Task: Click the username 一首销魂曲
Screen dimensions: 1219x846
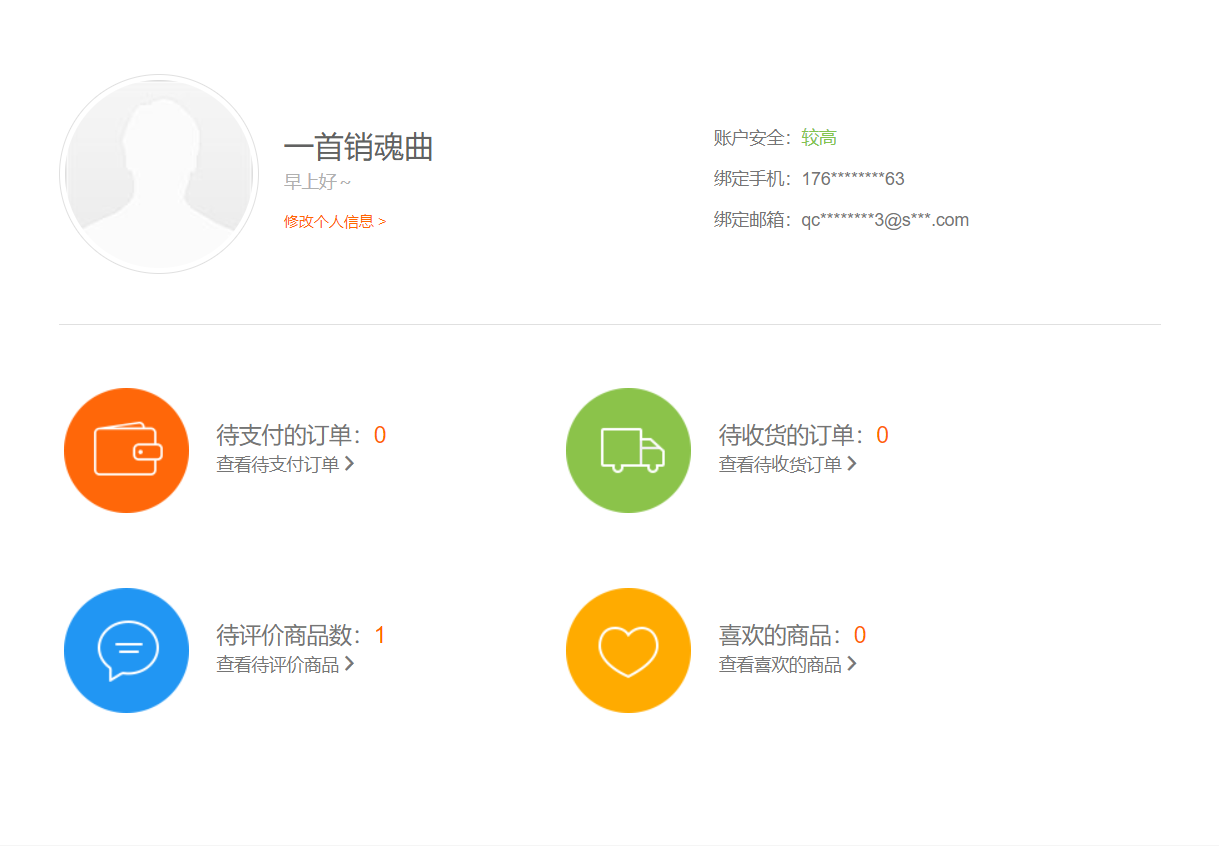Action: (358, 148)
